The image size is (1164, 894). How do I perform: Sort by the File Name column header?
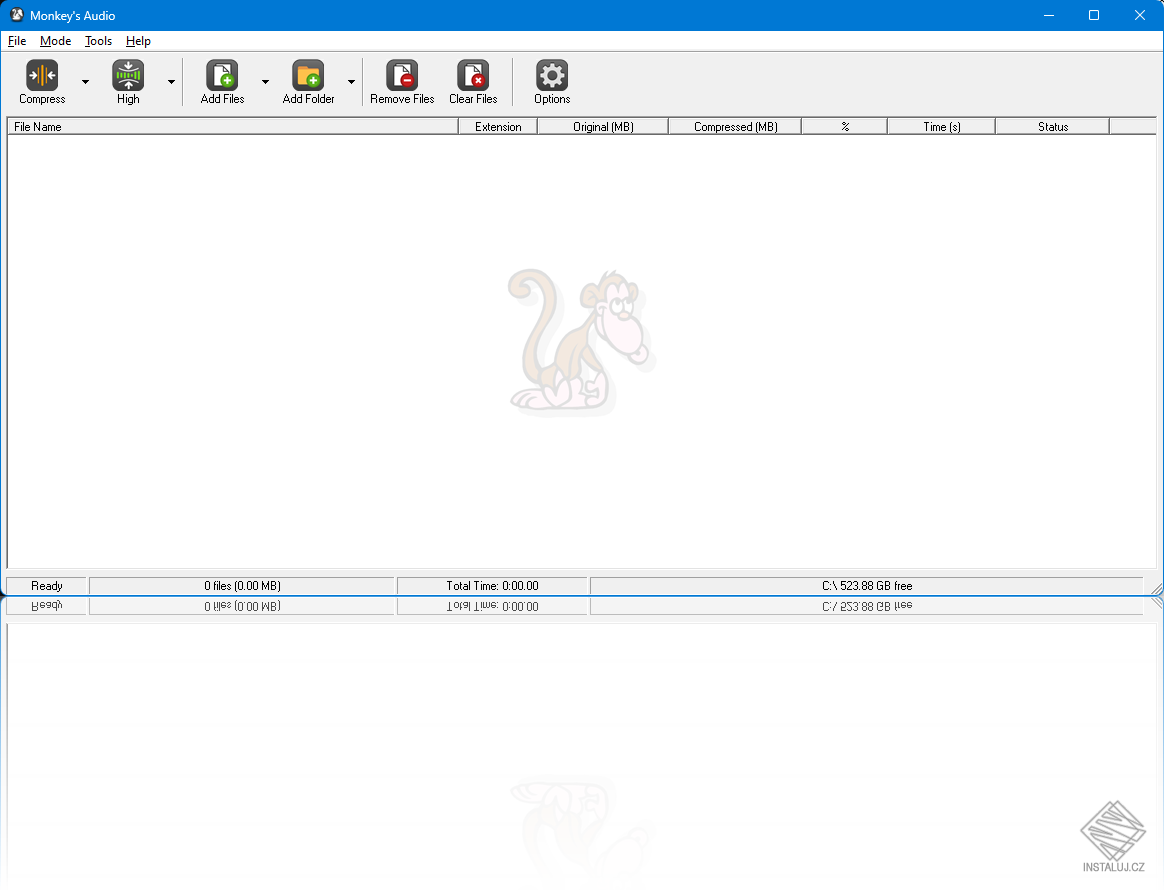233,127
